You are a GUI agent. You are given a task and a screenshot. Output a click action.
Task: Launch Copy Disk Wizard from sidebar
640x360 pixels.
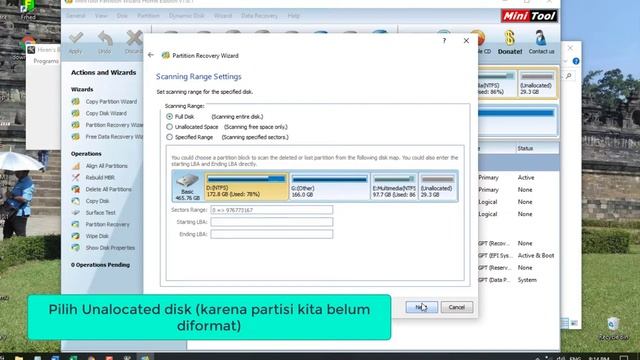pyautogui.click(x=106, y=113)
